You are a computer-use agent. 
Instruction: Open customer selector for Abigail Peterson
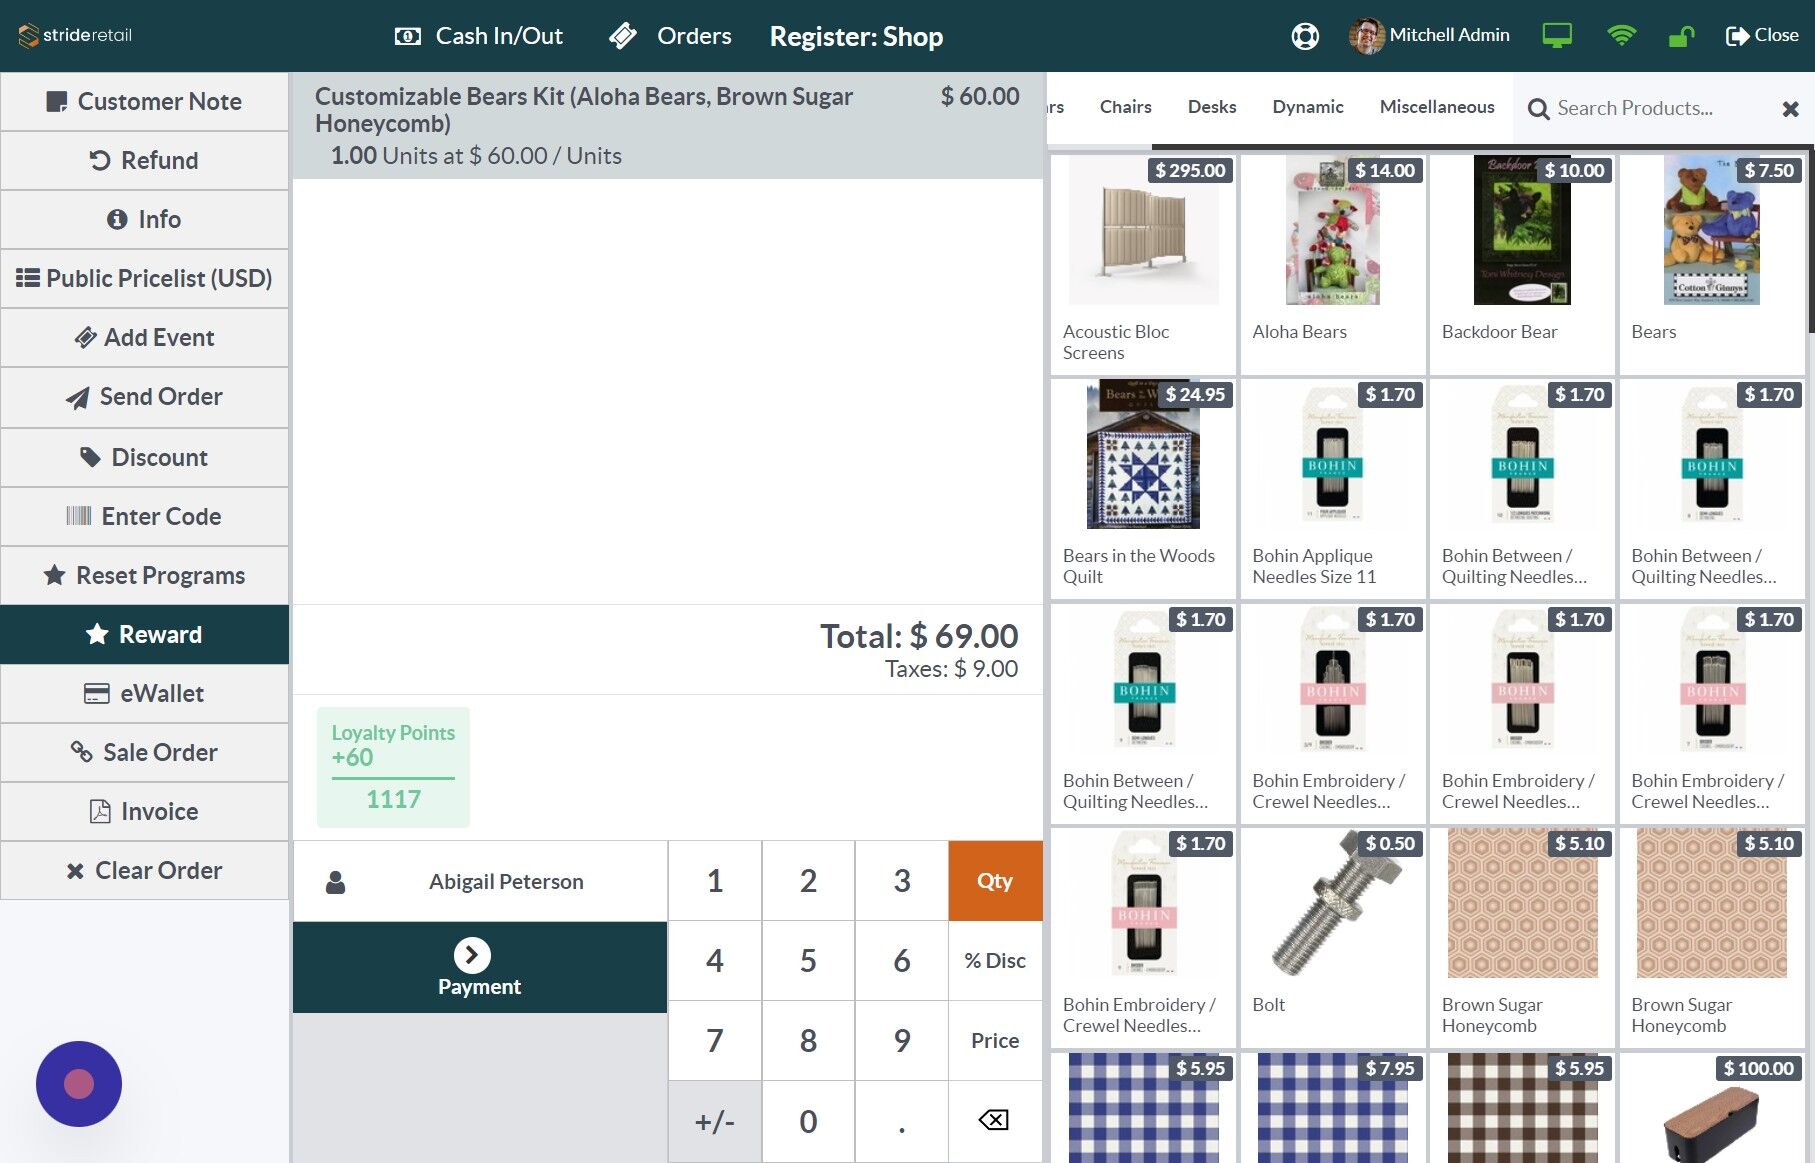pyautogui.click(x=479, y=881)
